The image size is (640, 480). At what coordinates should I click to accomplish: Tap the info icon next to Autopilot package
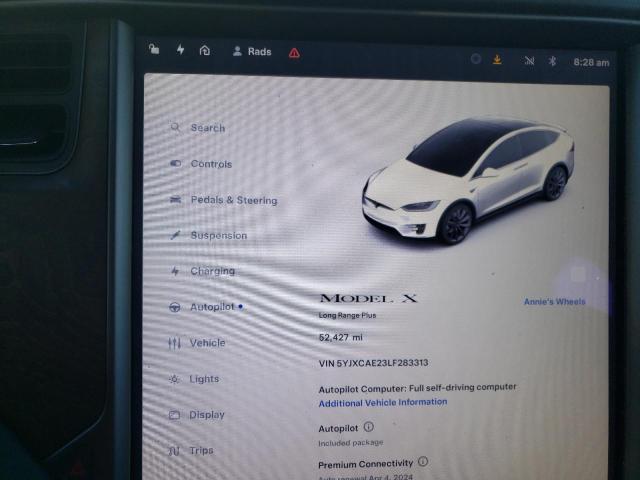tap(368, 427)
